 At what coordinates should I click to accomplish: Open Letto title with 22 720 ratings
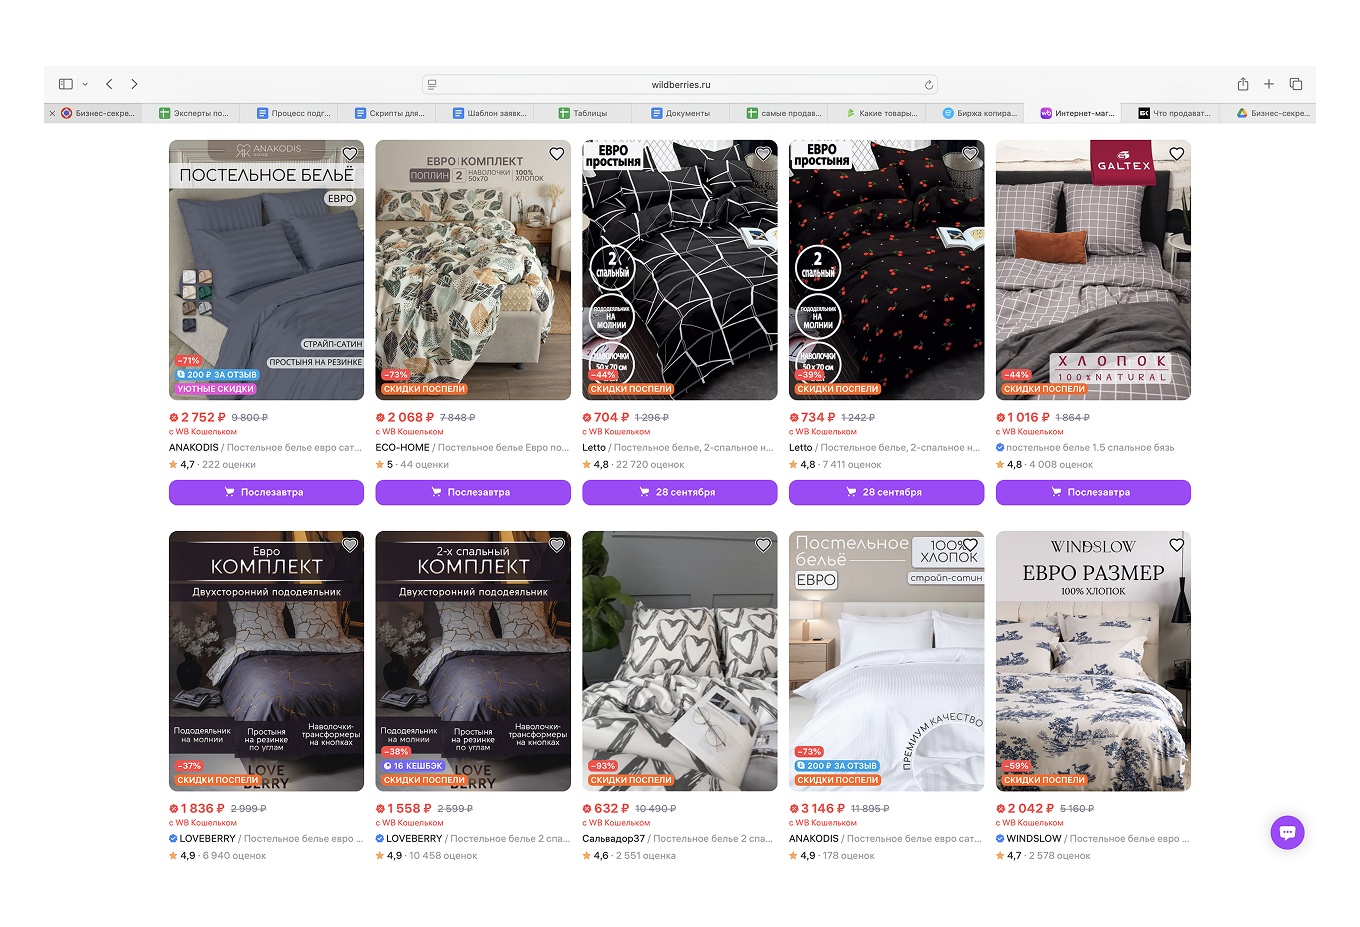(x=678, y=448)
